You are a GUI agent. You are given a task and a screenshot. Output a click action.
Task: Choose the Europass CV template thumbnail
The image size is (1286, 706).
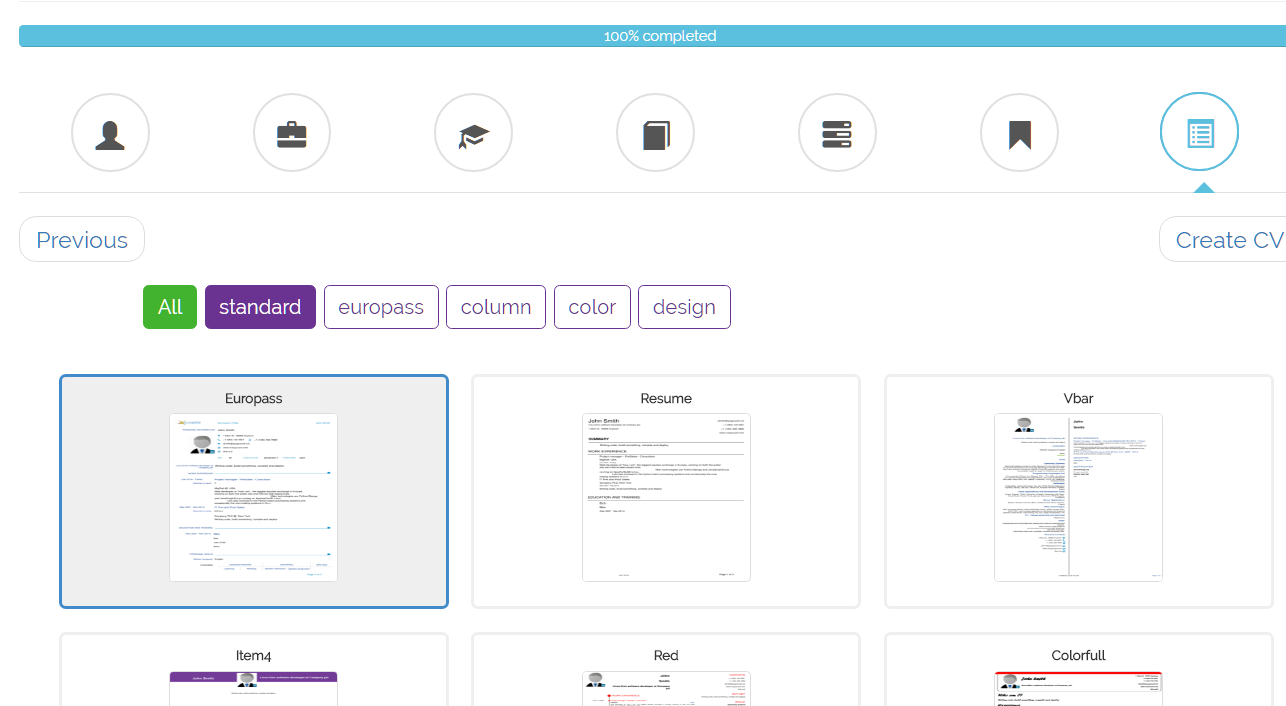[x=254, y=497]
